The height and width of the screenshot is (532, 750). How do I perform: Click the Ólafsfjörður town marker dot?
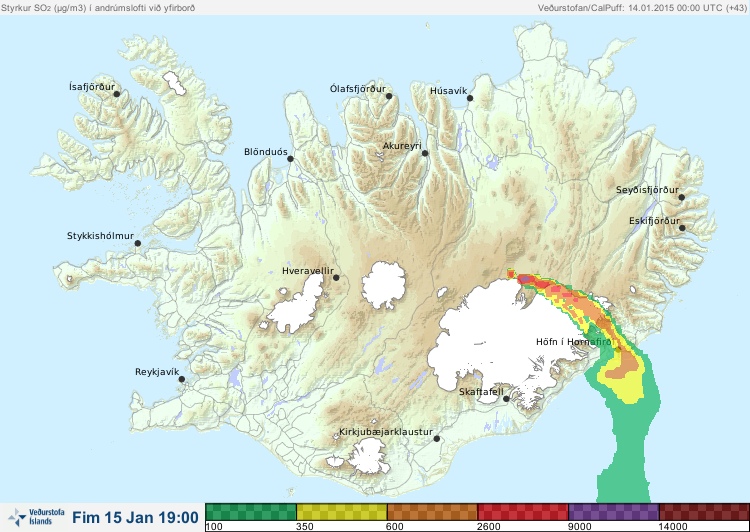389,96
